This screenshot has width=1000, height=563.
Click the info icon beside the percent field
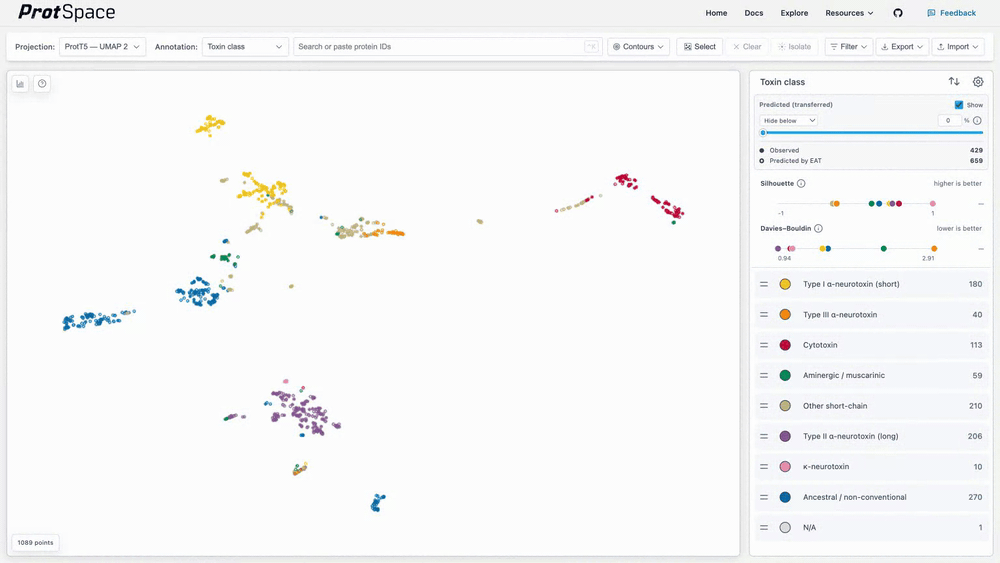977,121
